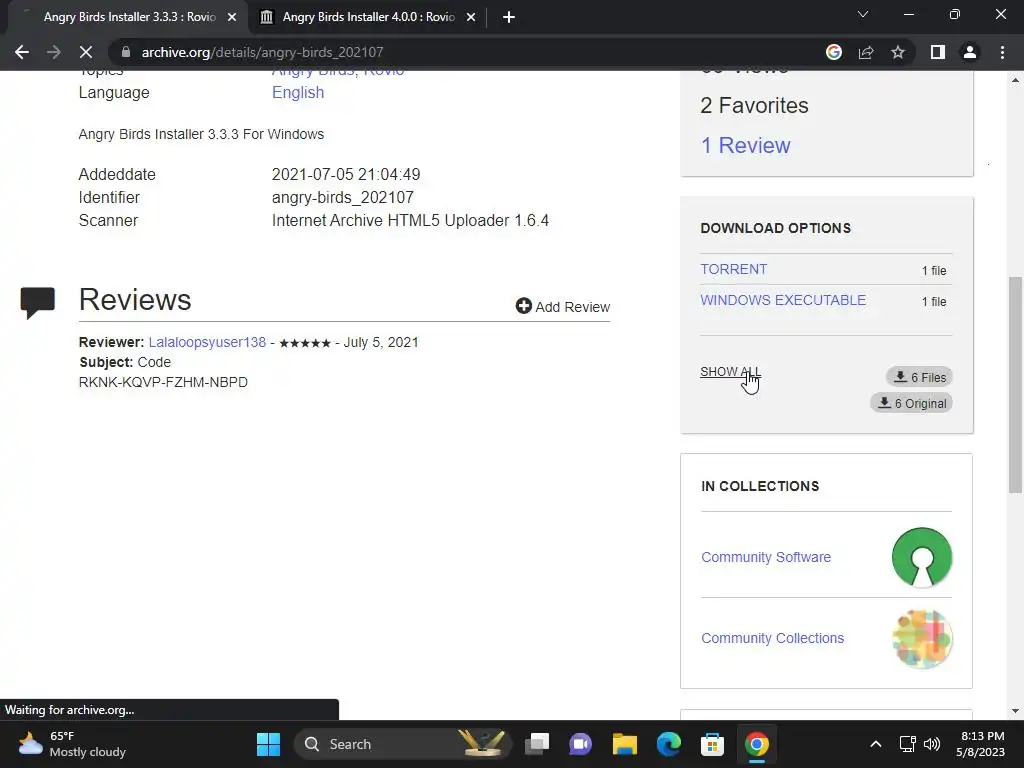
Task: Open network settings tray icon
Action: [x=908, y=744]
